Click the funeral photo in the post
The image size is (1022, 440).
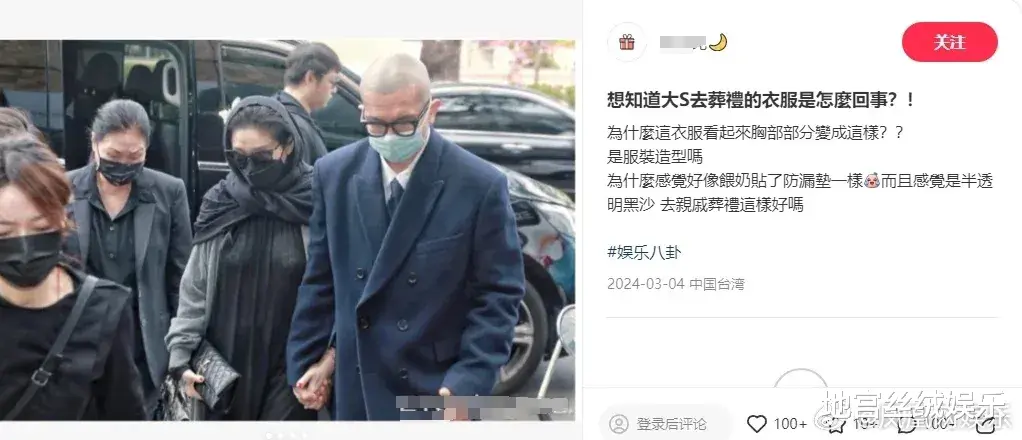pyautogui.click(x=287, y=230)
